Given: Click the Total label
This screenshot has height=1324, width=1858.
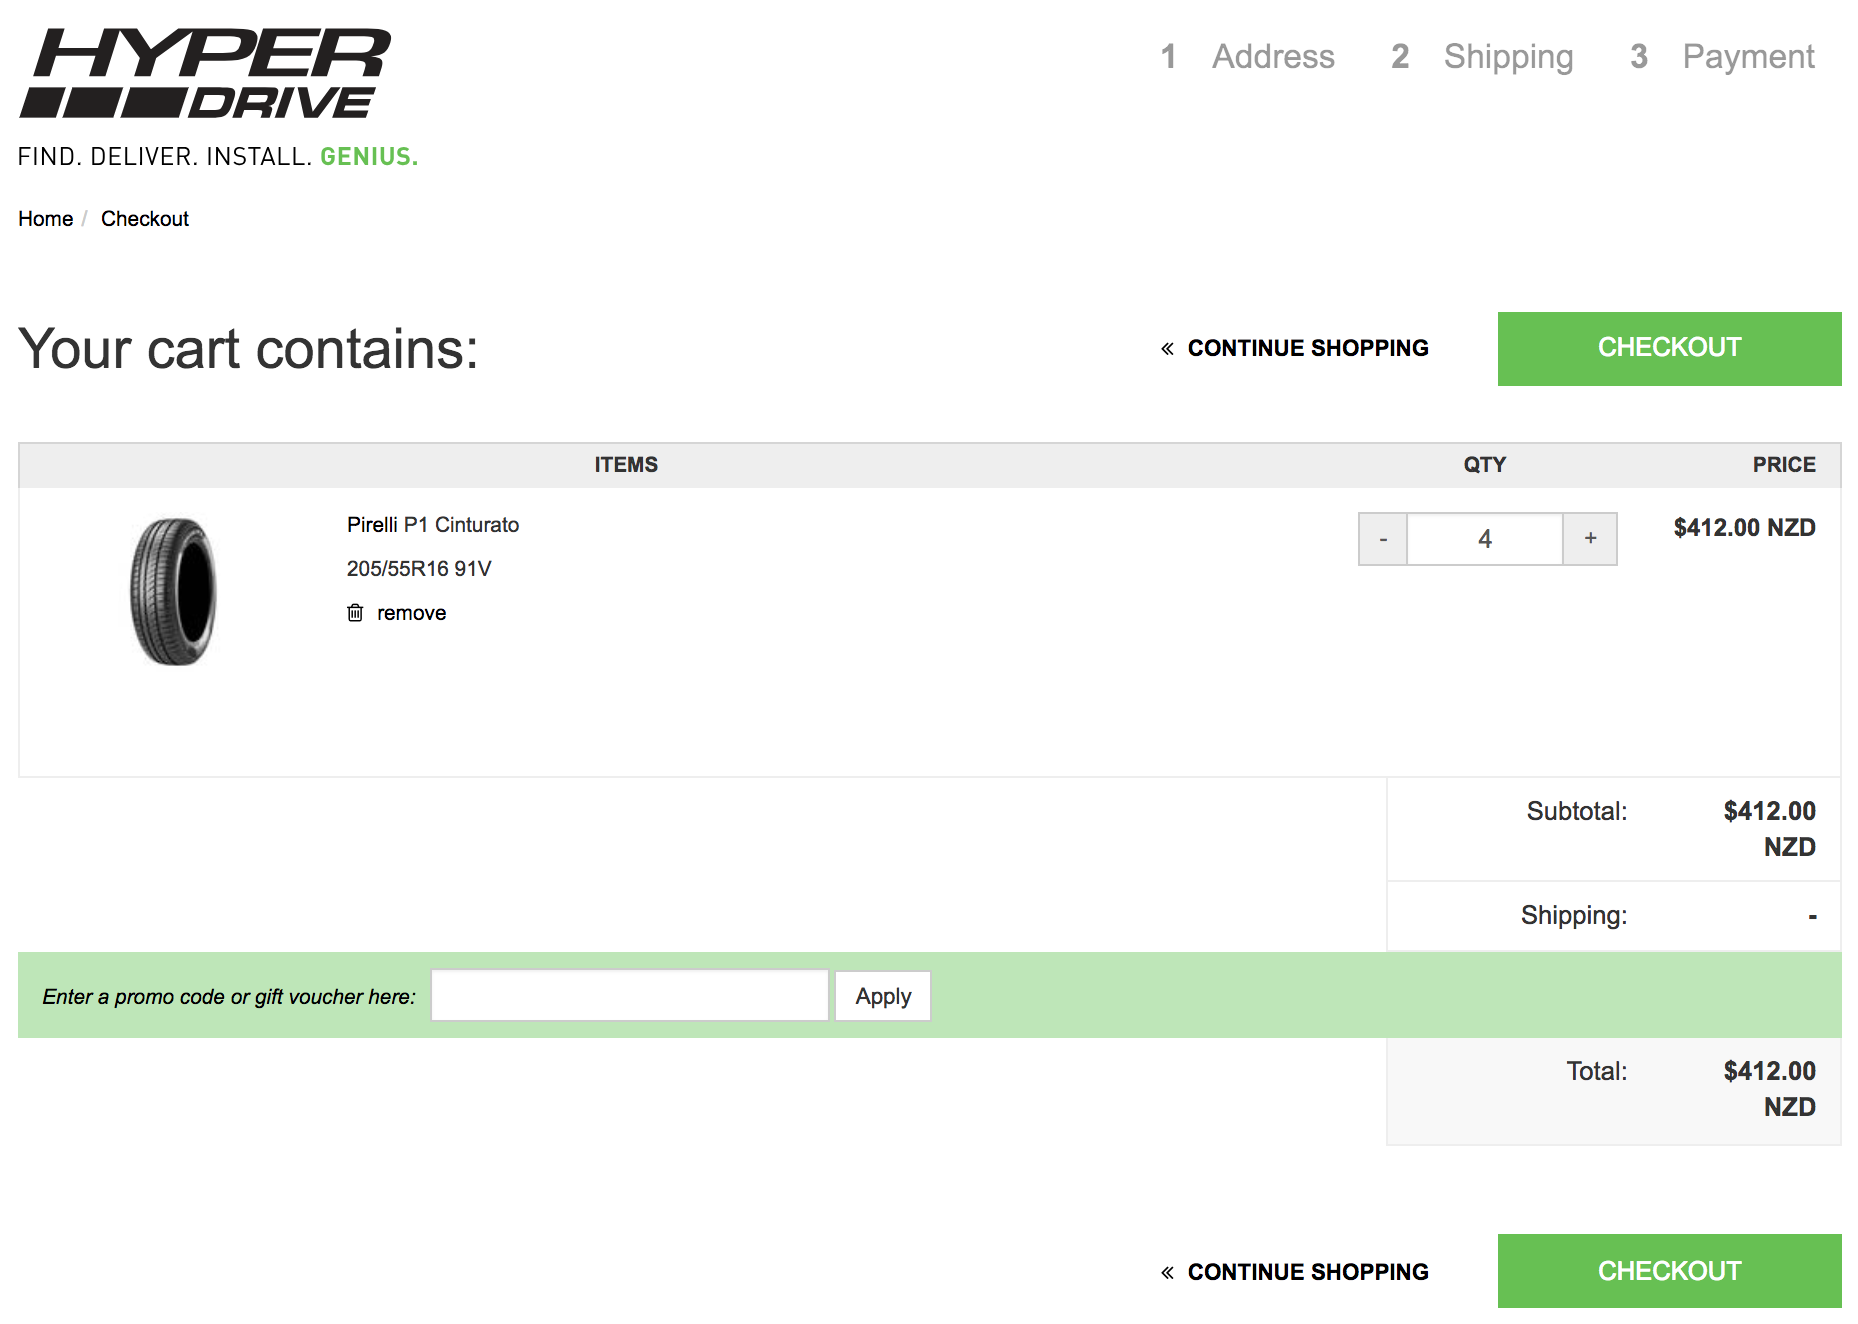Looking at the screenshot, I should [x=1597, y=1071].
